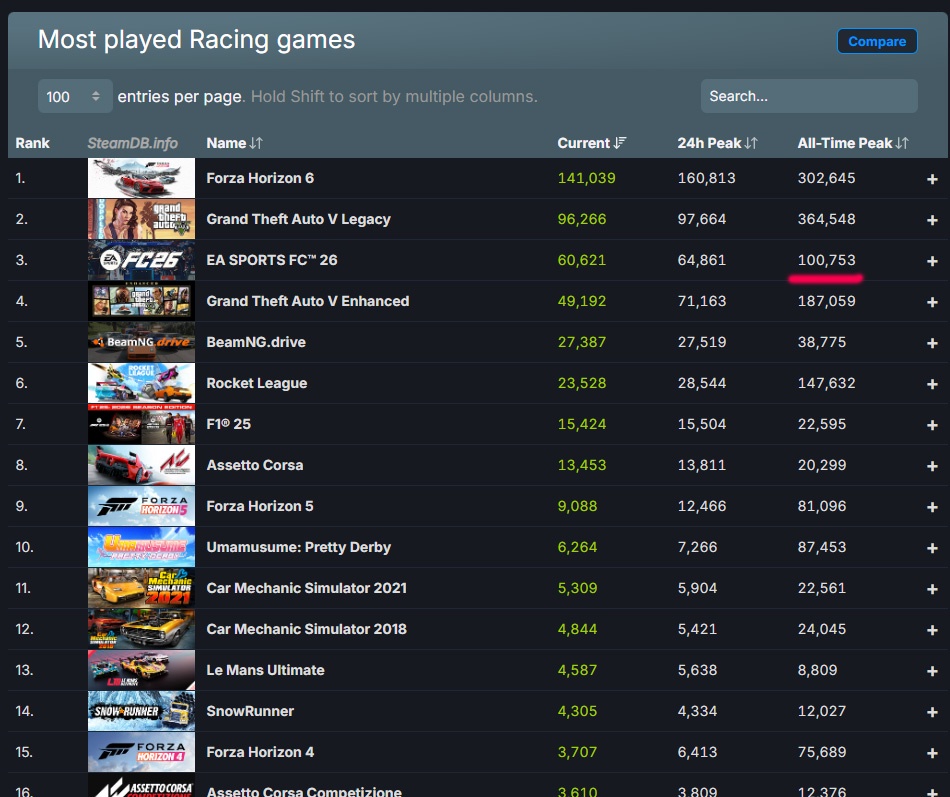Open SnowRunner name link
The height and width of the screenshot is (797, 950).
point(250,711)
